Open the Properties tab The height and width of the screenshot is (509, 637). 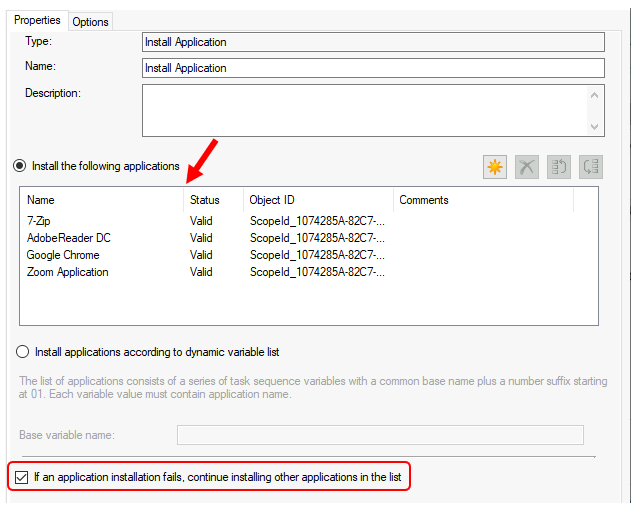click(x=37, y=20)
